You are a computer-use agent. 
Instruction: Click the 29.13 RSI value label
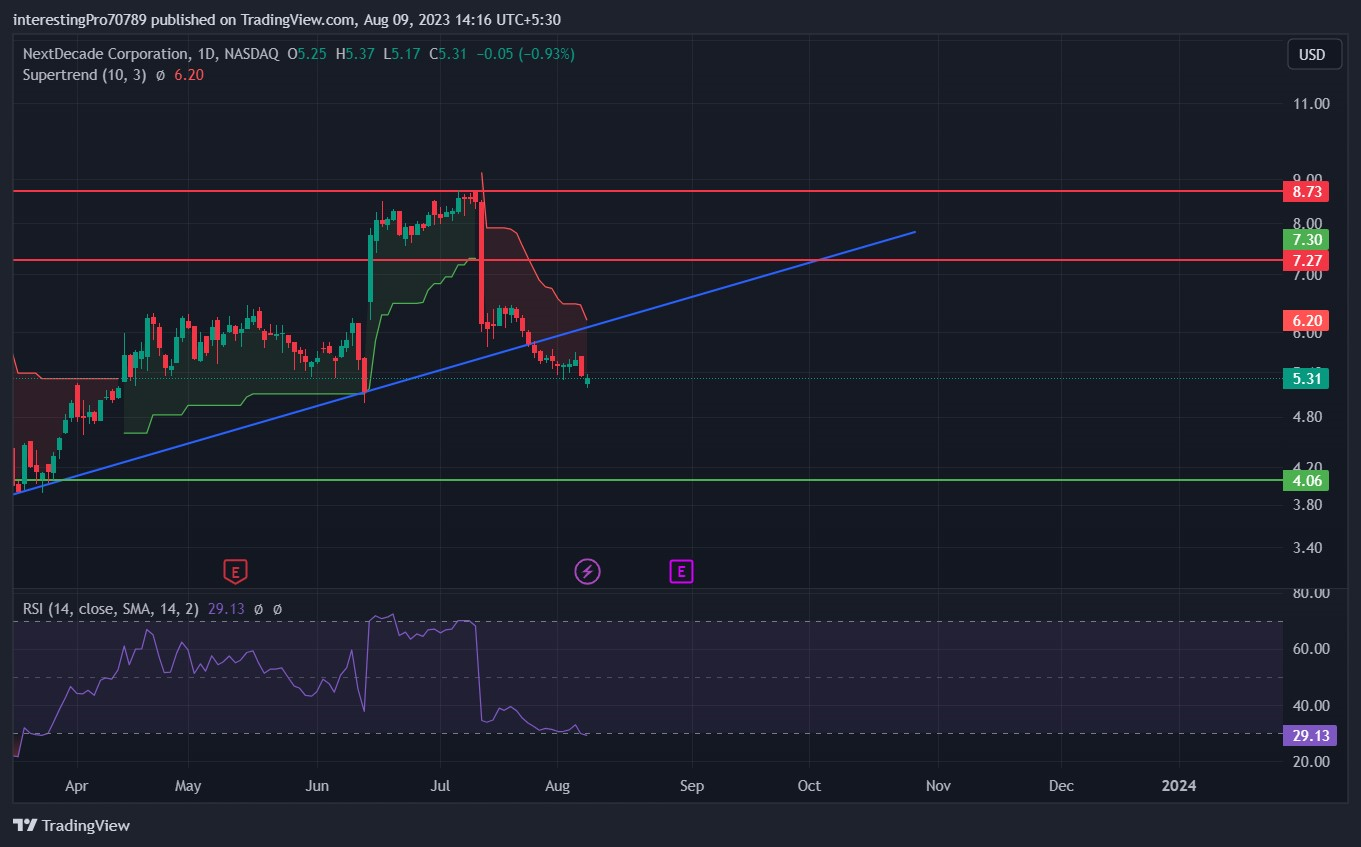(1308, 735)
